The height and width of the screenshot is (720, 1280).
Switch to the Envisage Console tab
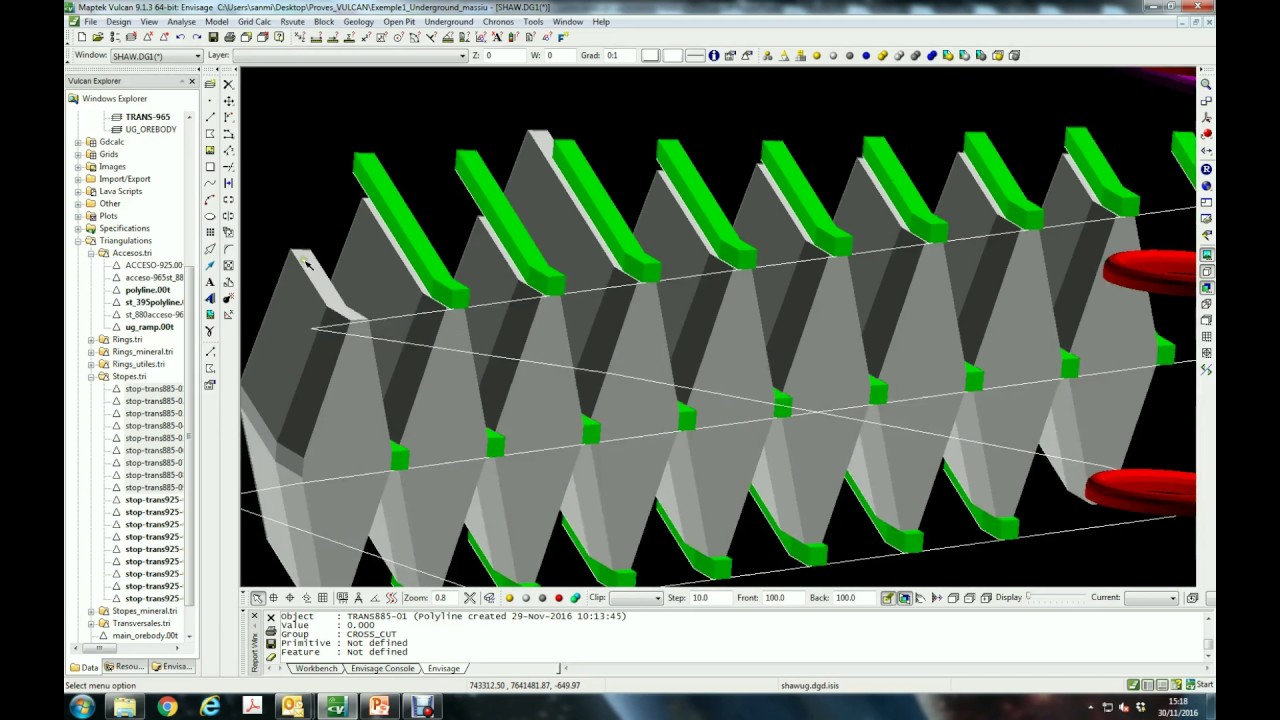[382, 668]
